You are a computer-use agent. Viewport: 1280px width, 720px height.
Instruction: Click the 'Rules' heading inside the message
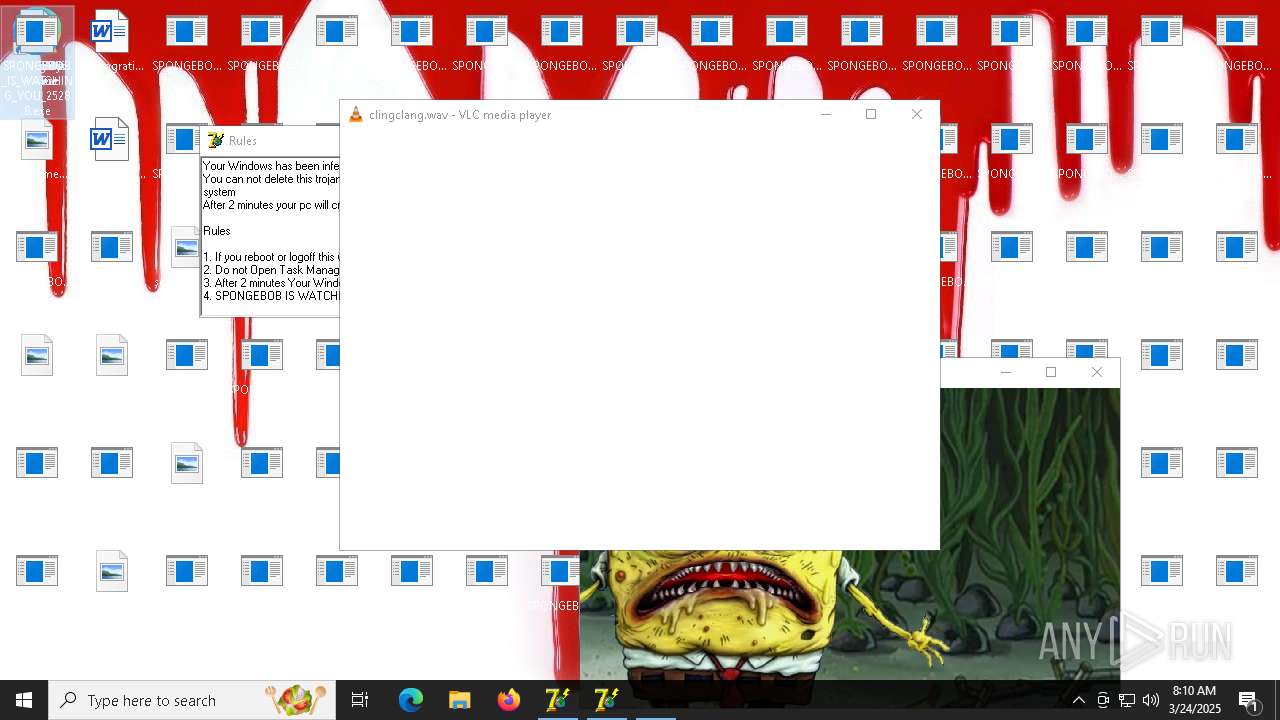tap(217, 231)
